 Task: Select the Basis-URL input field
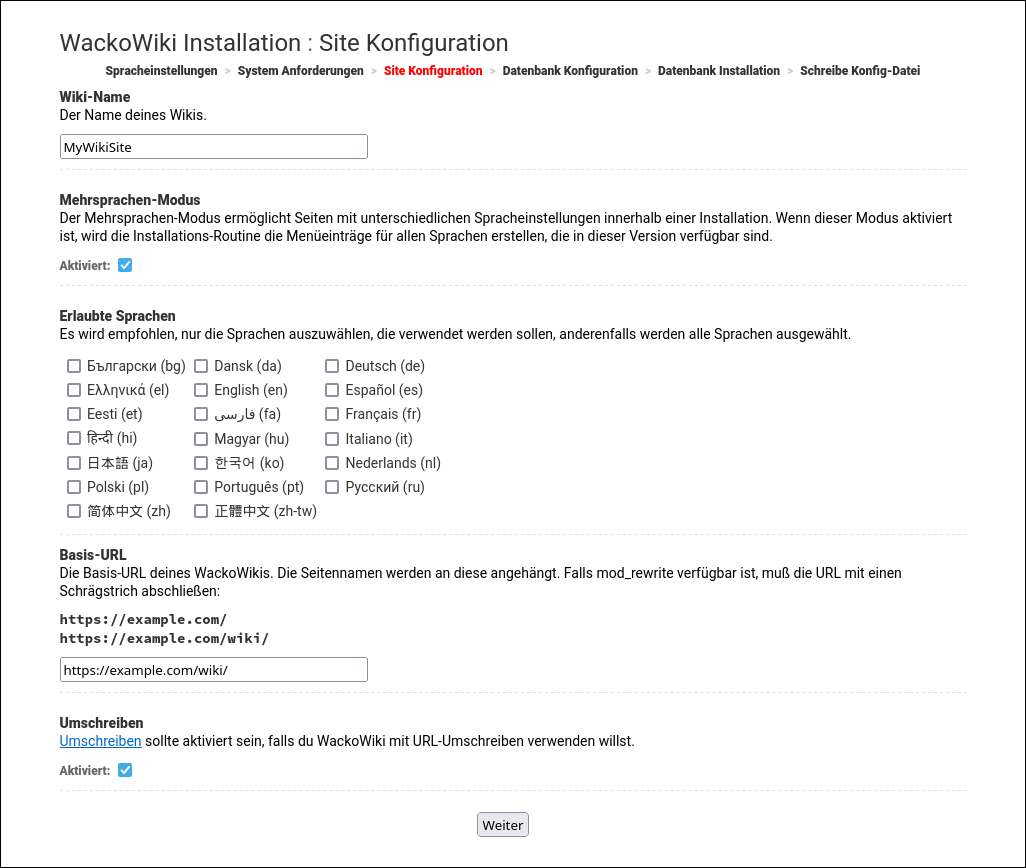click(x=213, y=669)
